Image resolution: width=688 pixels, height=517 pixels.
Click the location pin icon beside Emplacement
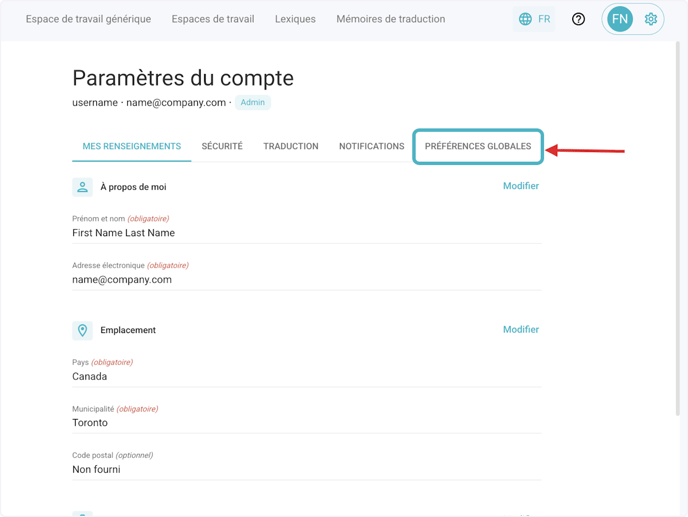pos(83,330)
